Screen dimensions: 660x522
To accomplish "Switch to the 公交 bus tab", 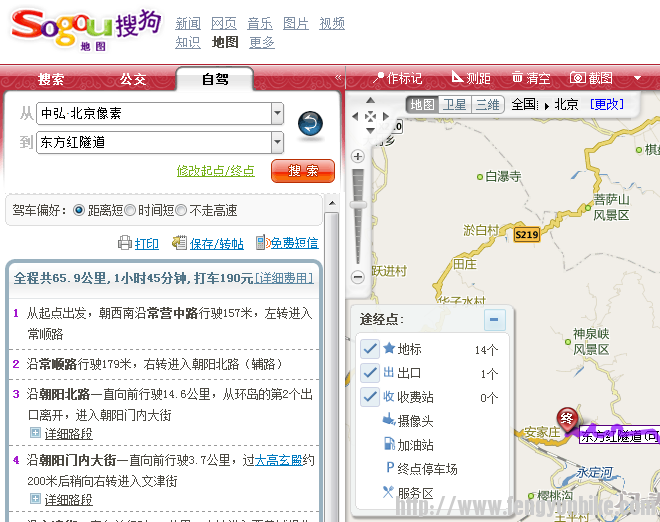I will pos(133,79).
